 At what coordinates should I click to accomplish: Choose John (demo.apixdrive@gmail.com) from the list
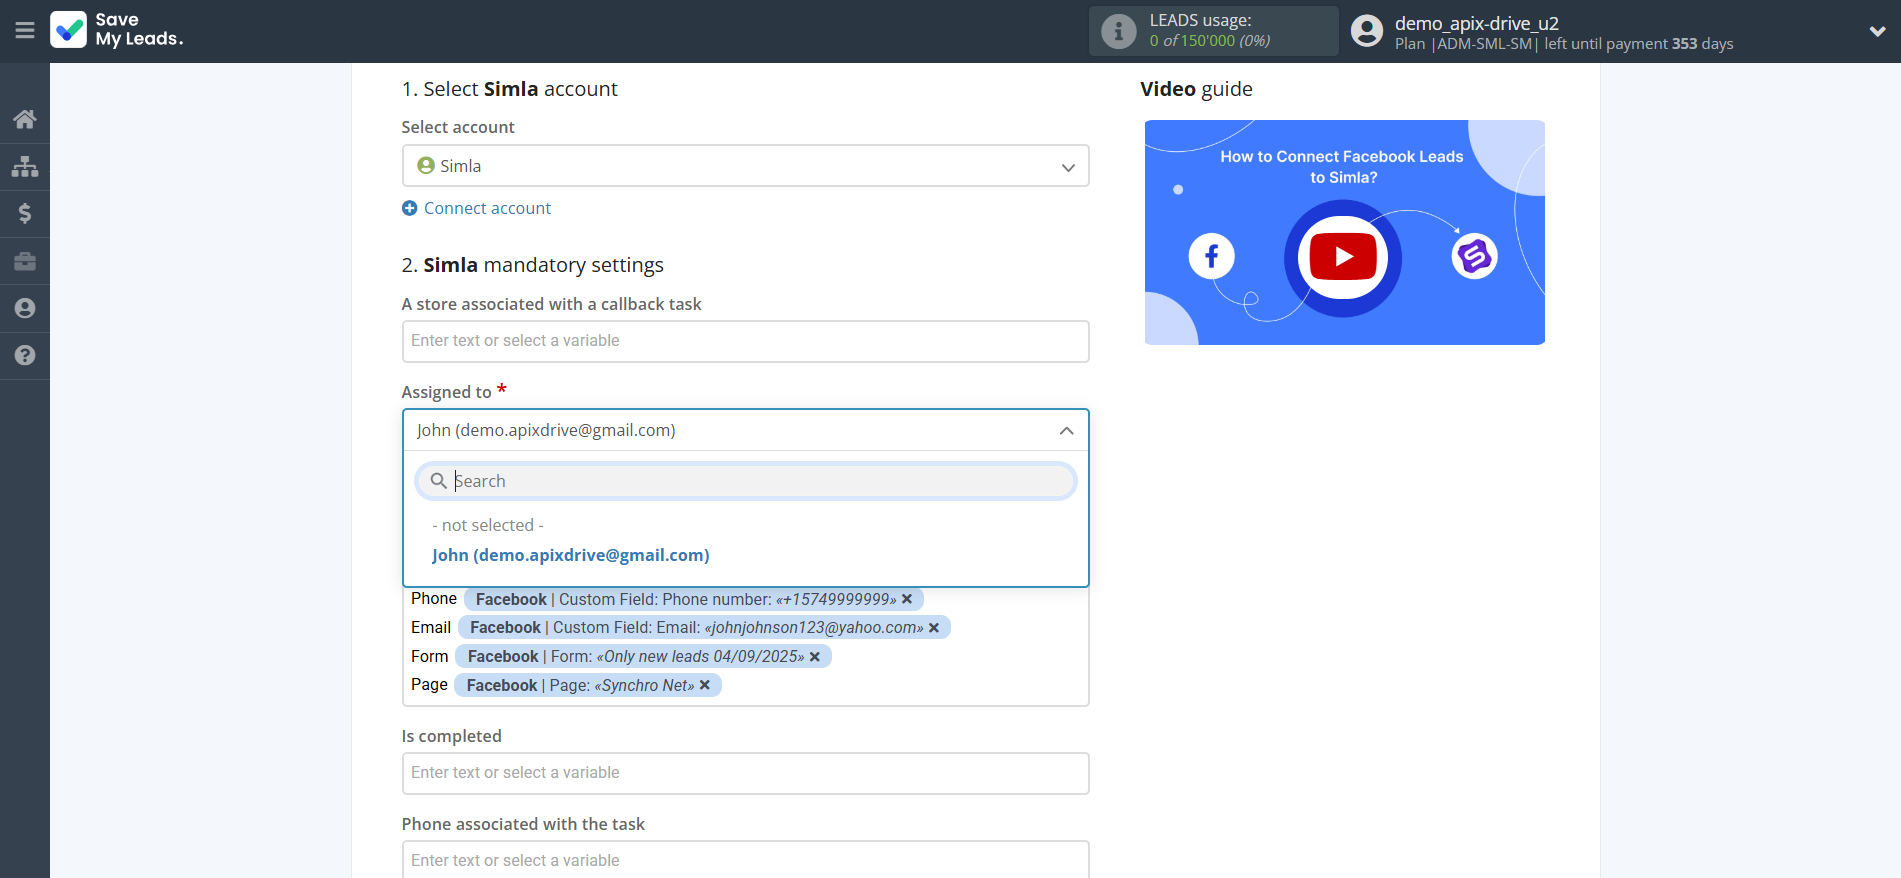(x=570, y=555)
